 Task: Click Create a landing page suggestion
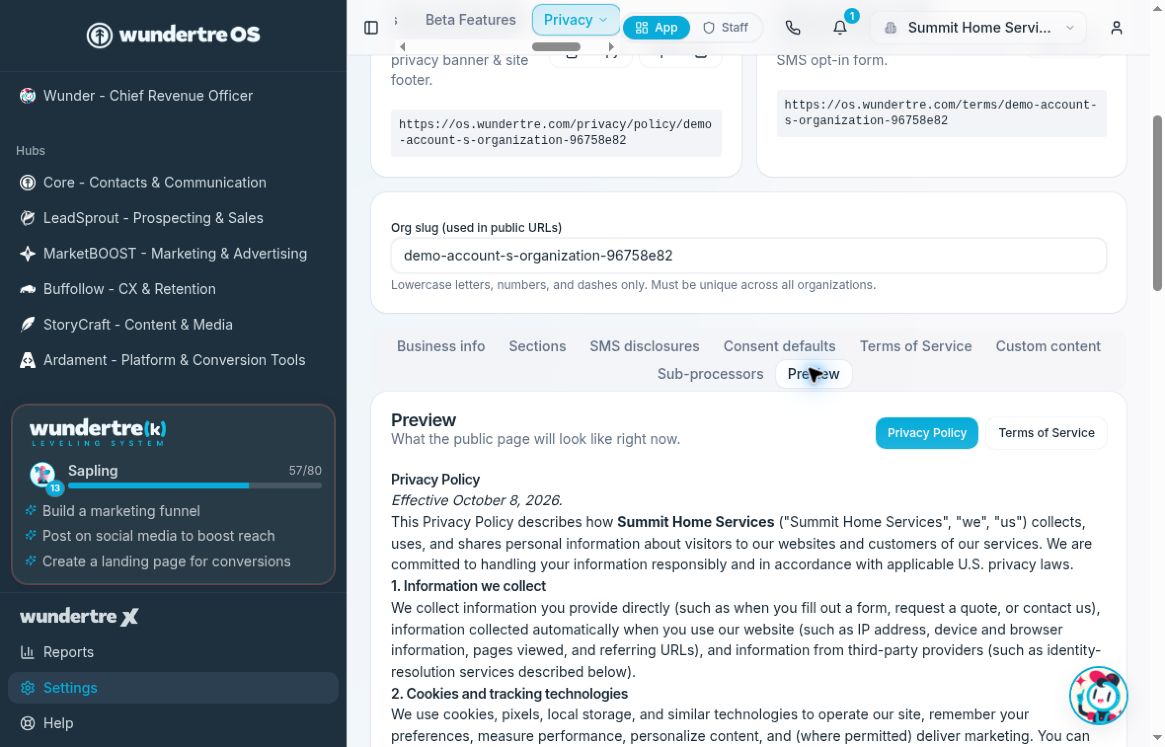[166, 561]
